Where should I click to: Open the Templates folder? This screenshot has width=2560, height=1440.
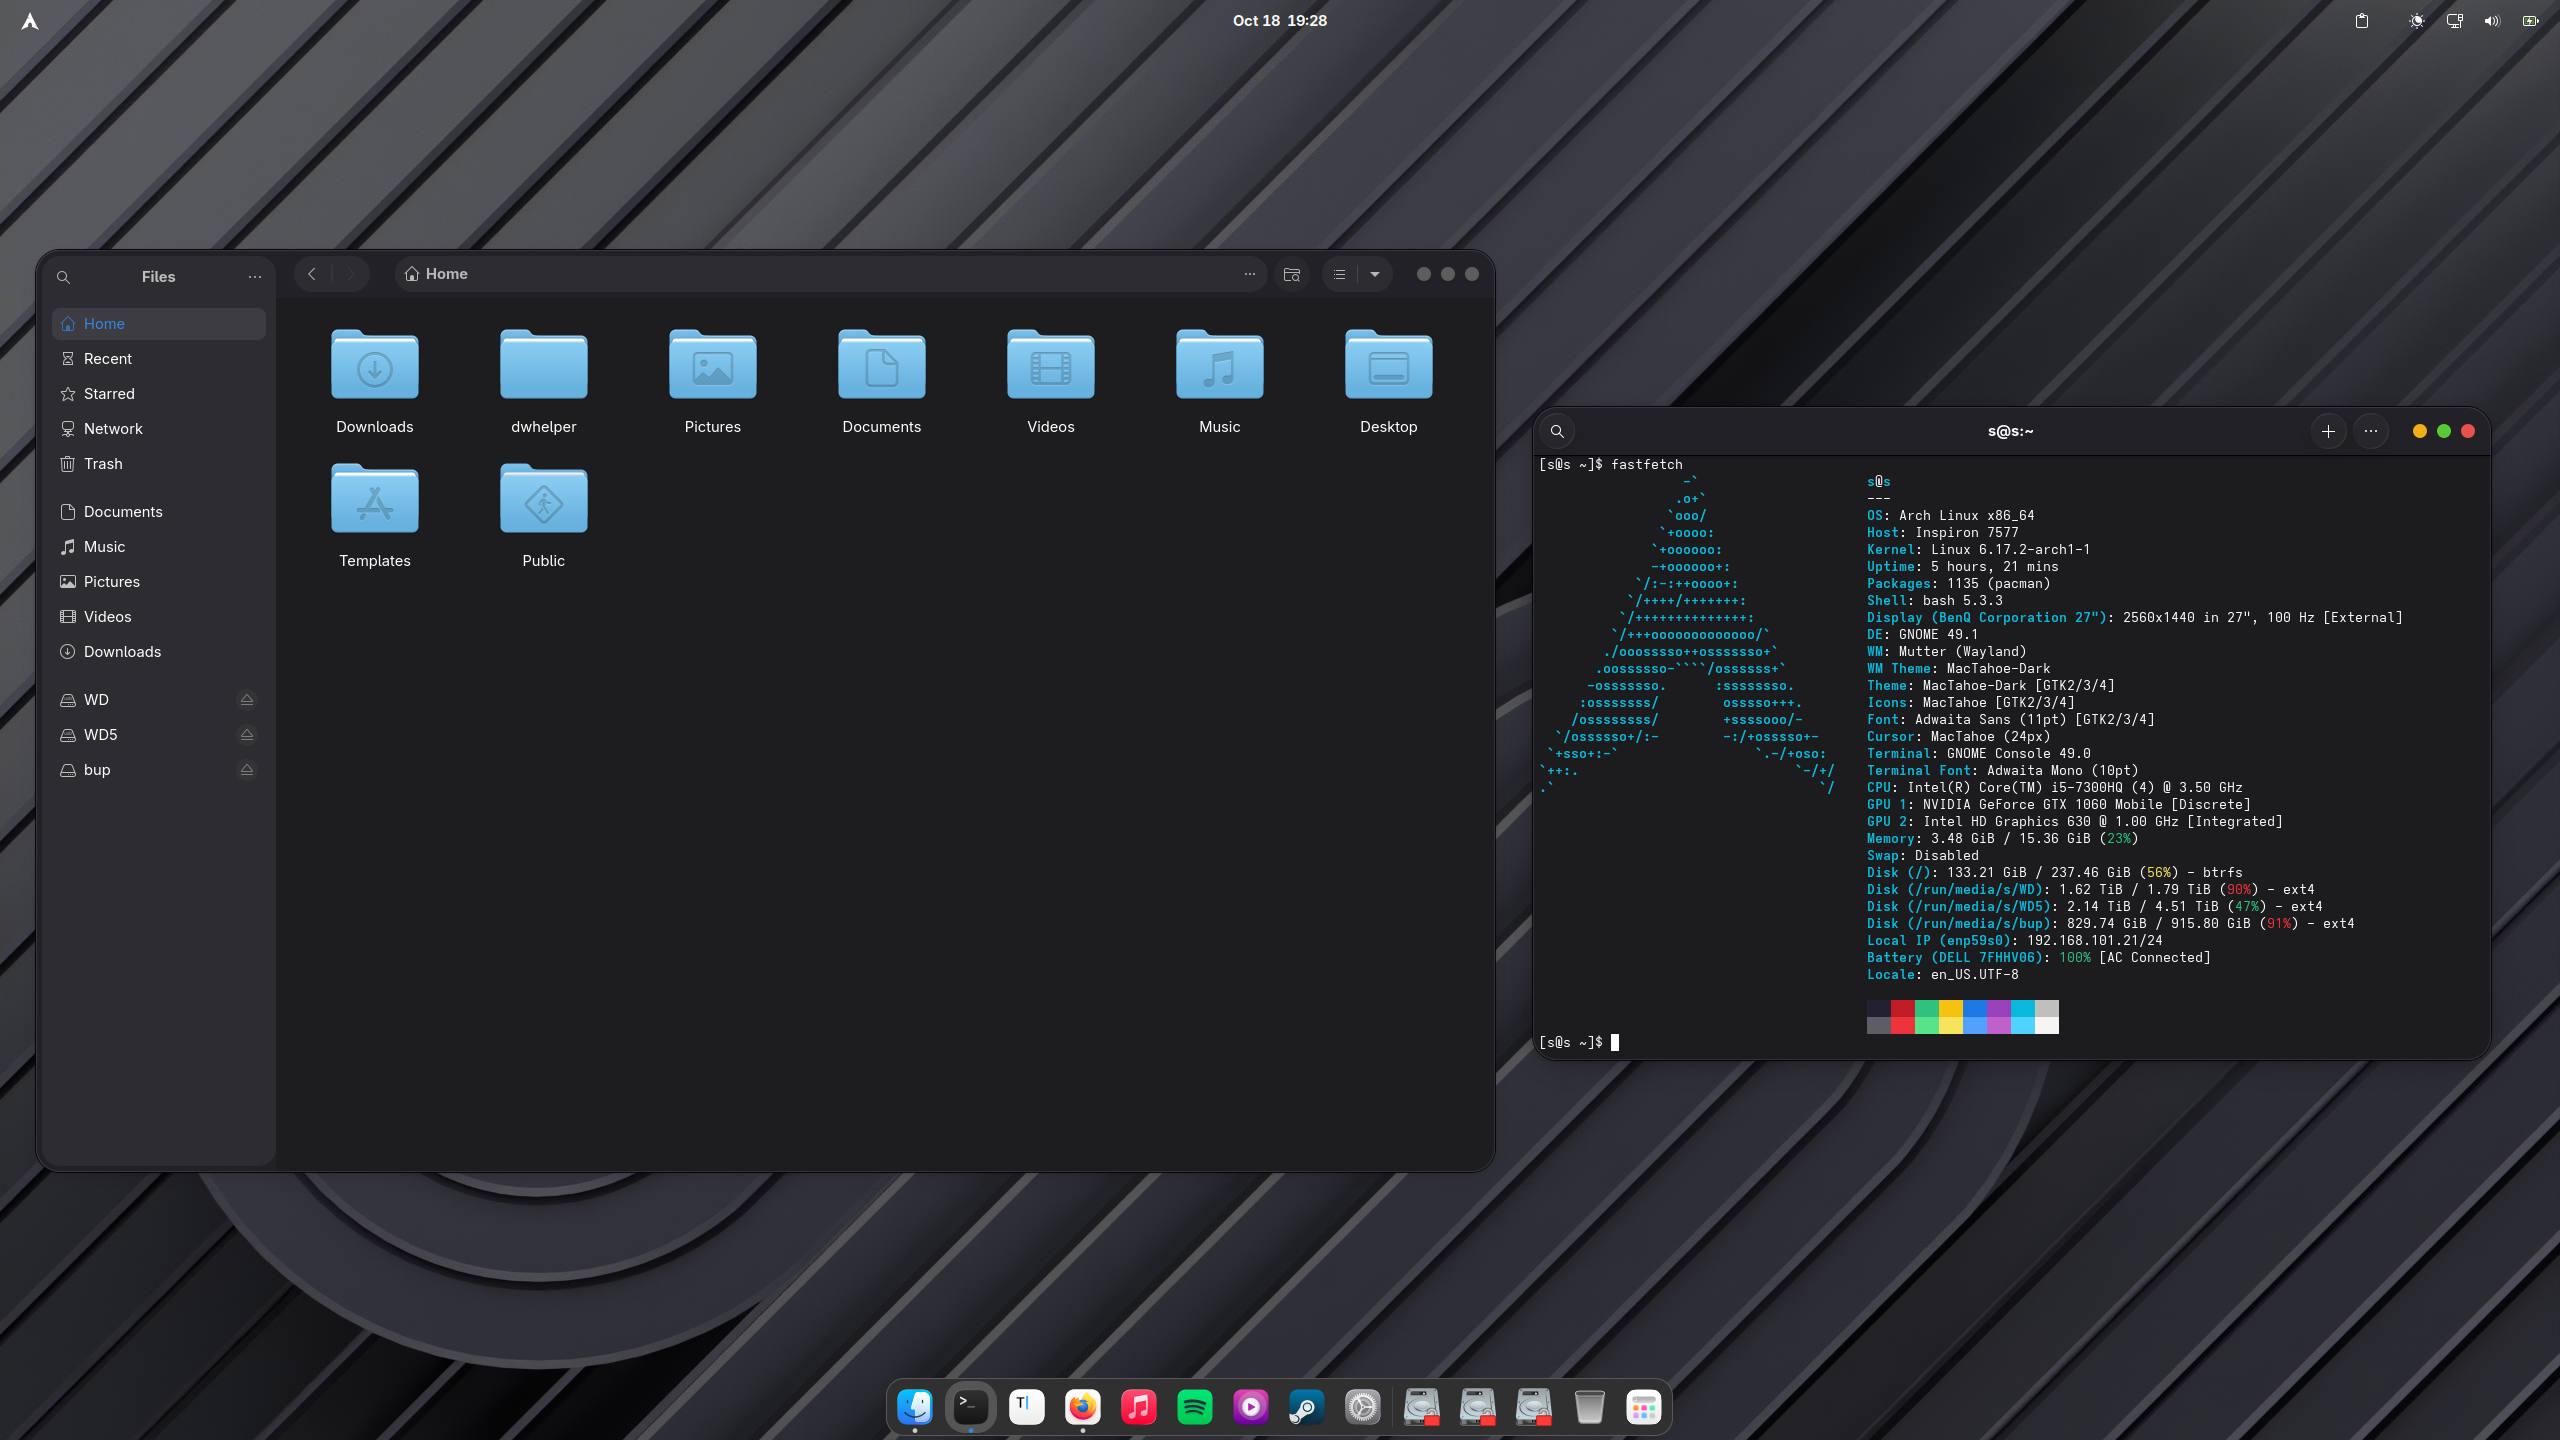(x=375, y=514)
